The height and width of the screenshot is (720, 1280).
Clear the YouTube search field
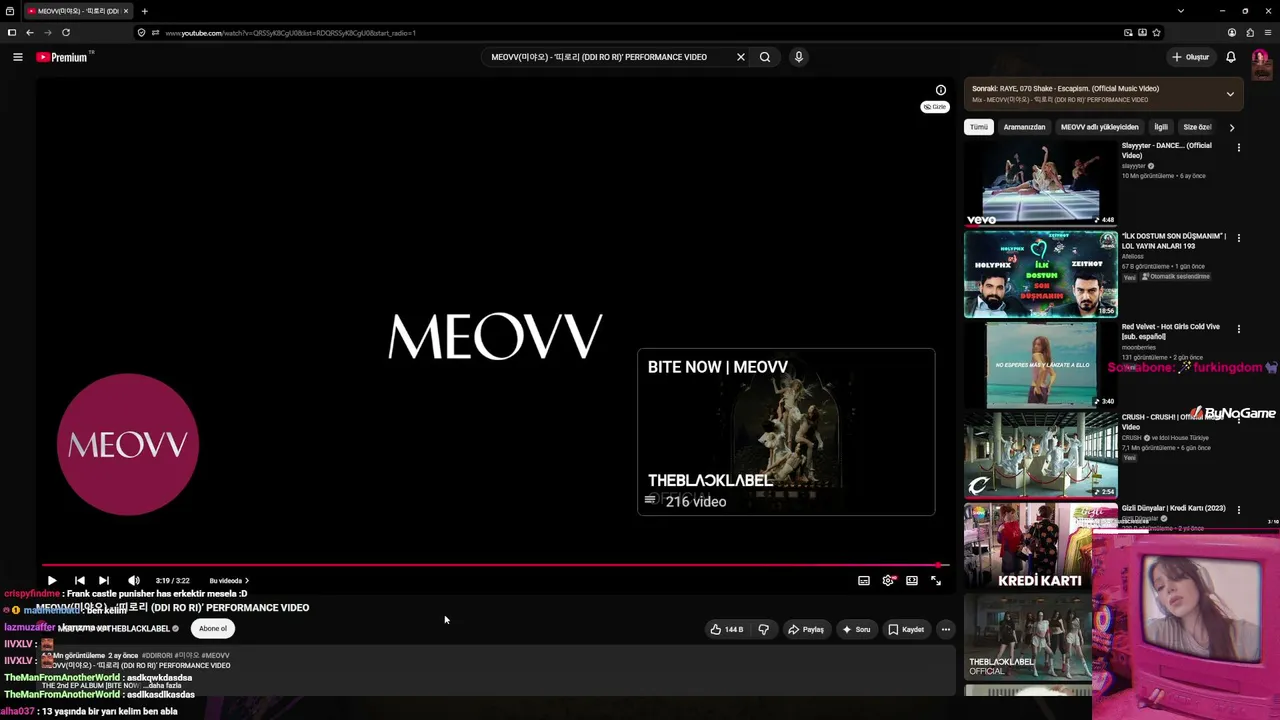(x=741, y=57)
